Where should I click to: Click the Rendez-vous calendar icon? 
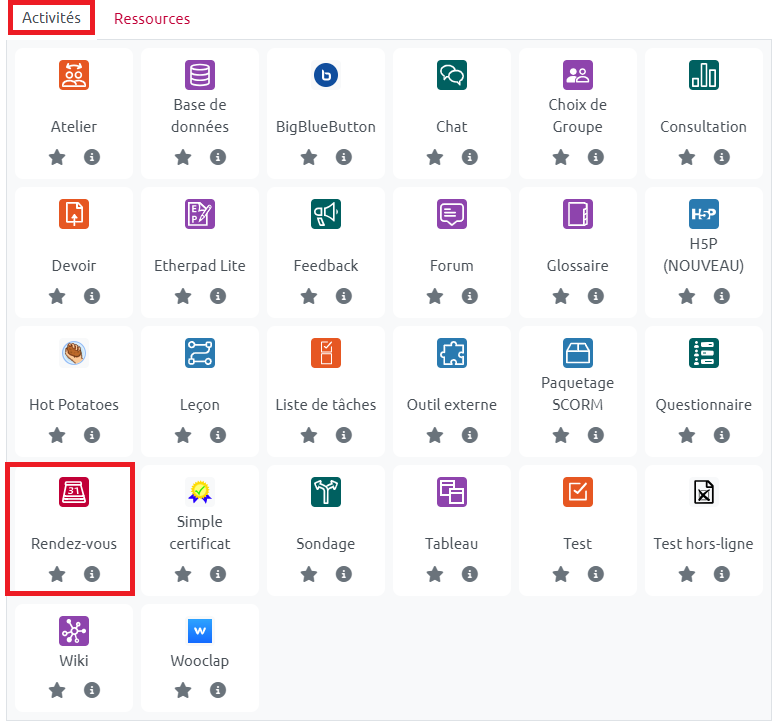coord(74,492)
